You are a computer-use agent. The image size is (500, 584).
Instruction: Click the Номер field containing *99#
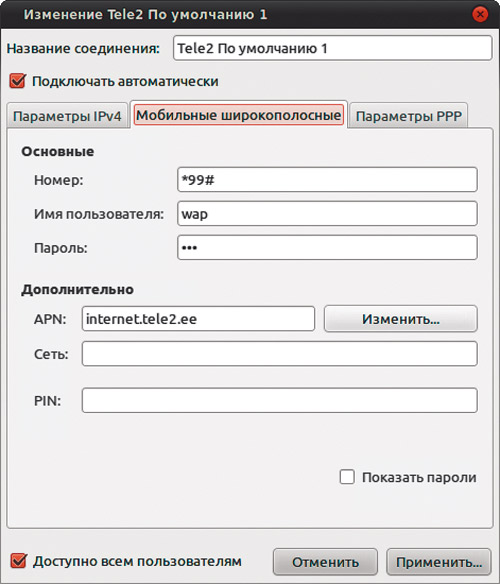pos(327,180)
